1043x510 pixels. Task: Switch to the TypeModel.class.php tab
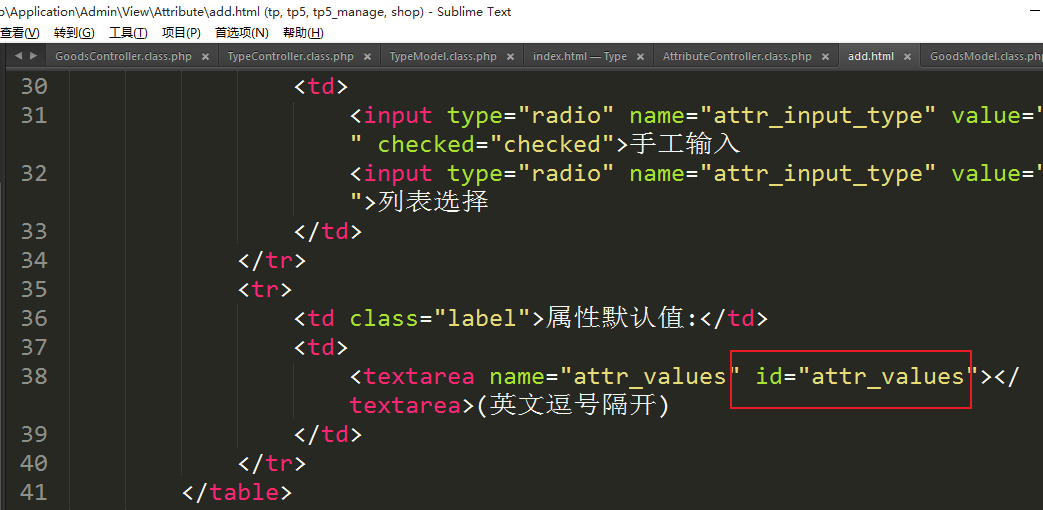click(442, 57)
